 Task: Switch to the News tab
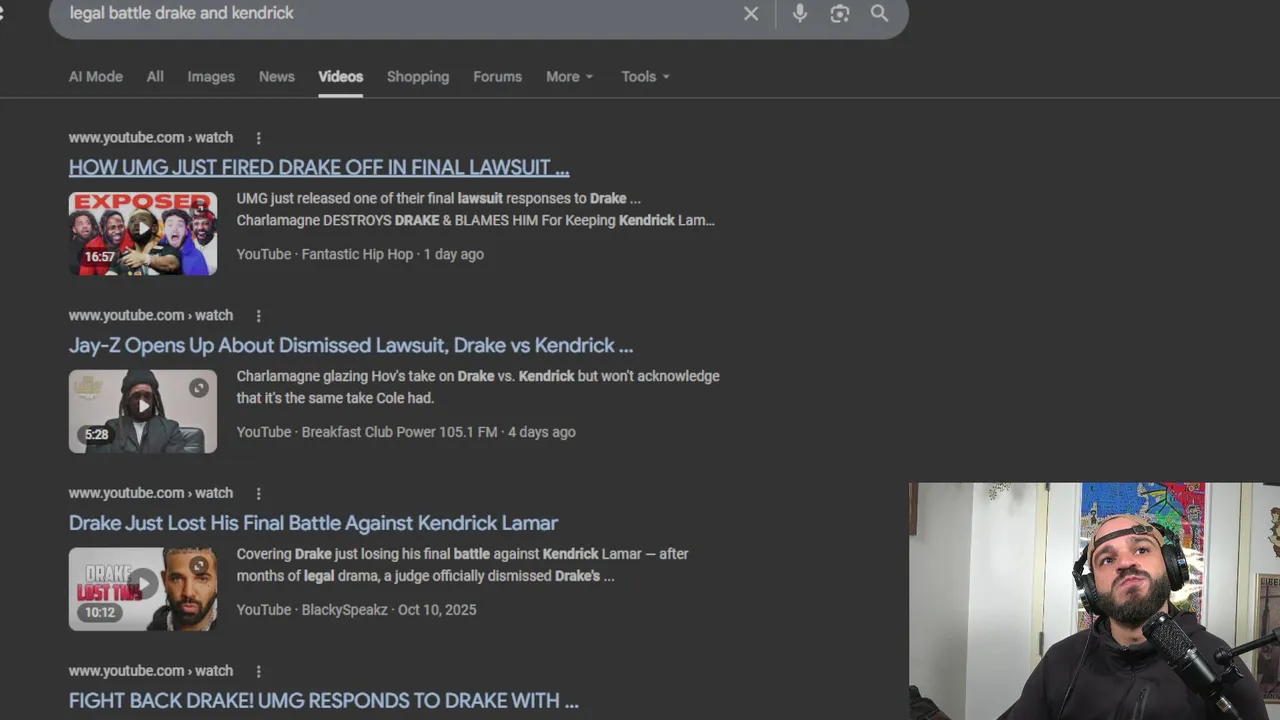coord(277,77)
